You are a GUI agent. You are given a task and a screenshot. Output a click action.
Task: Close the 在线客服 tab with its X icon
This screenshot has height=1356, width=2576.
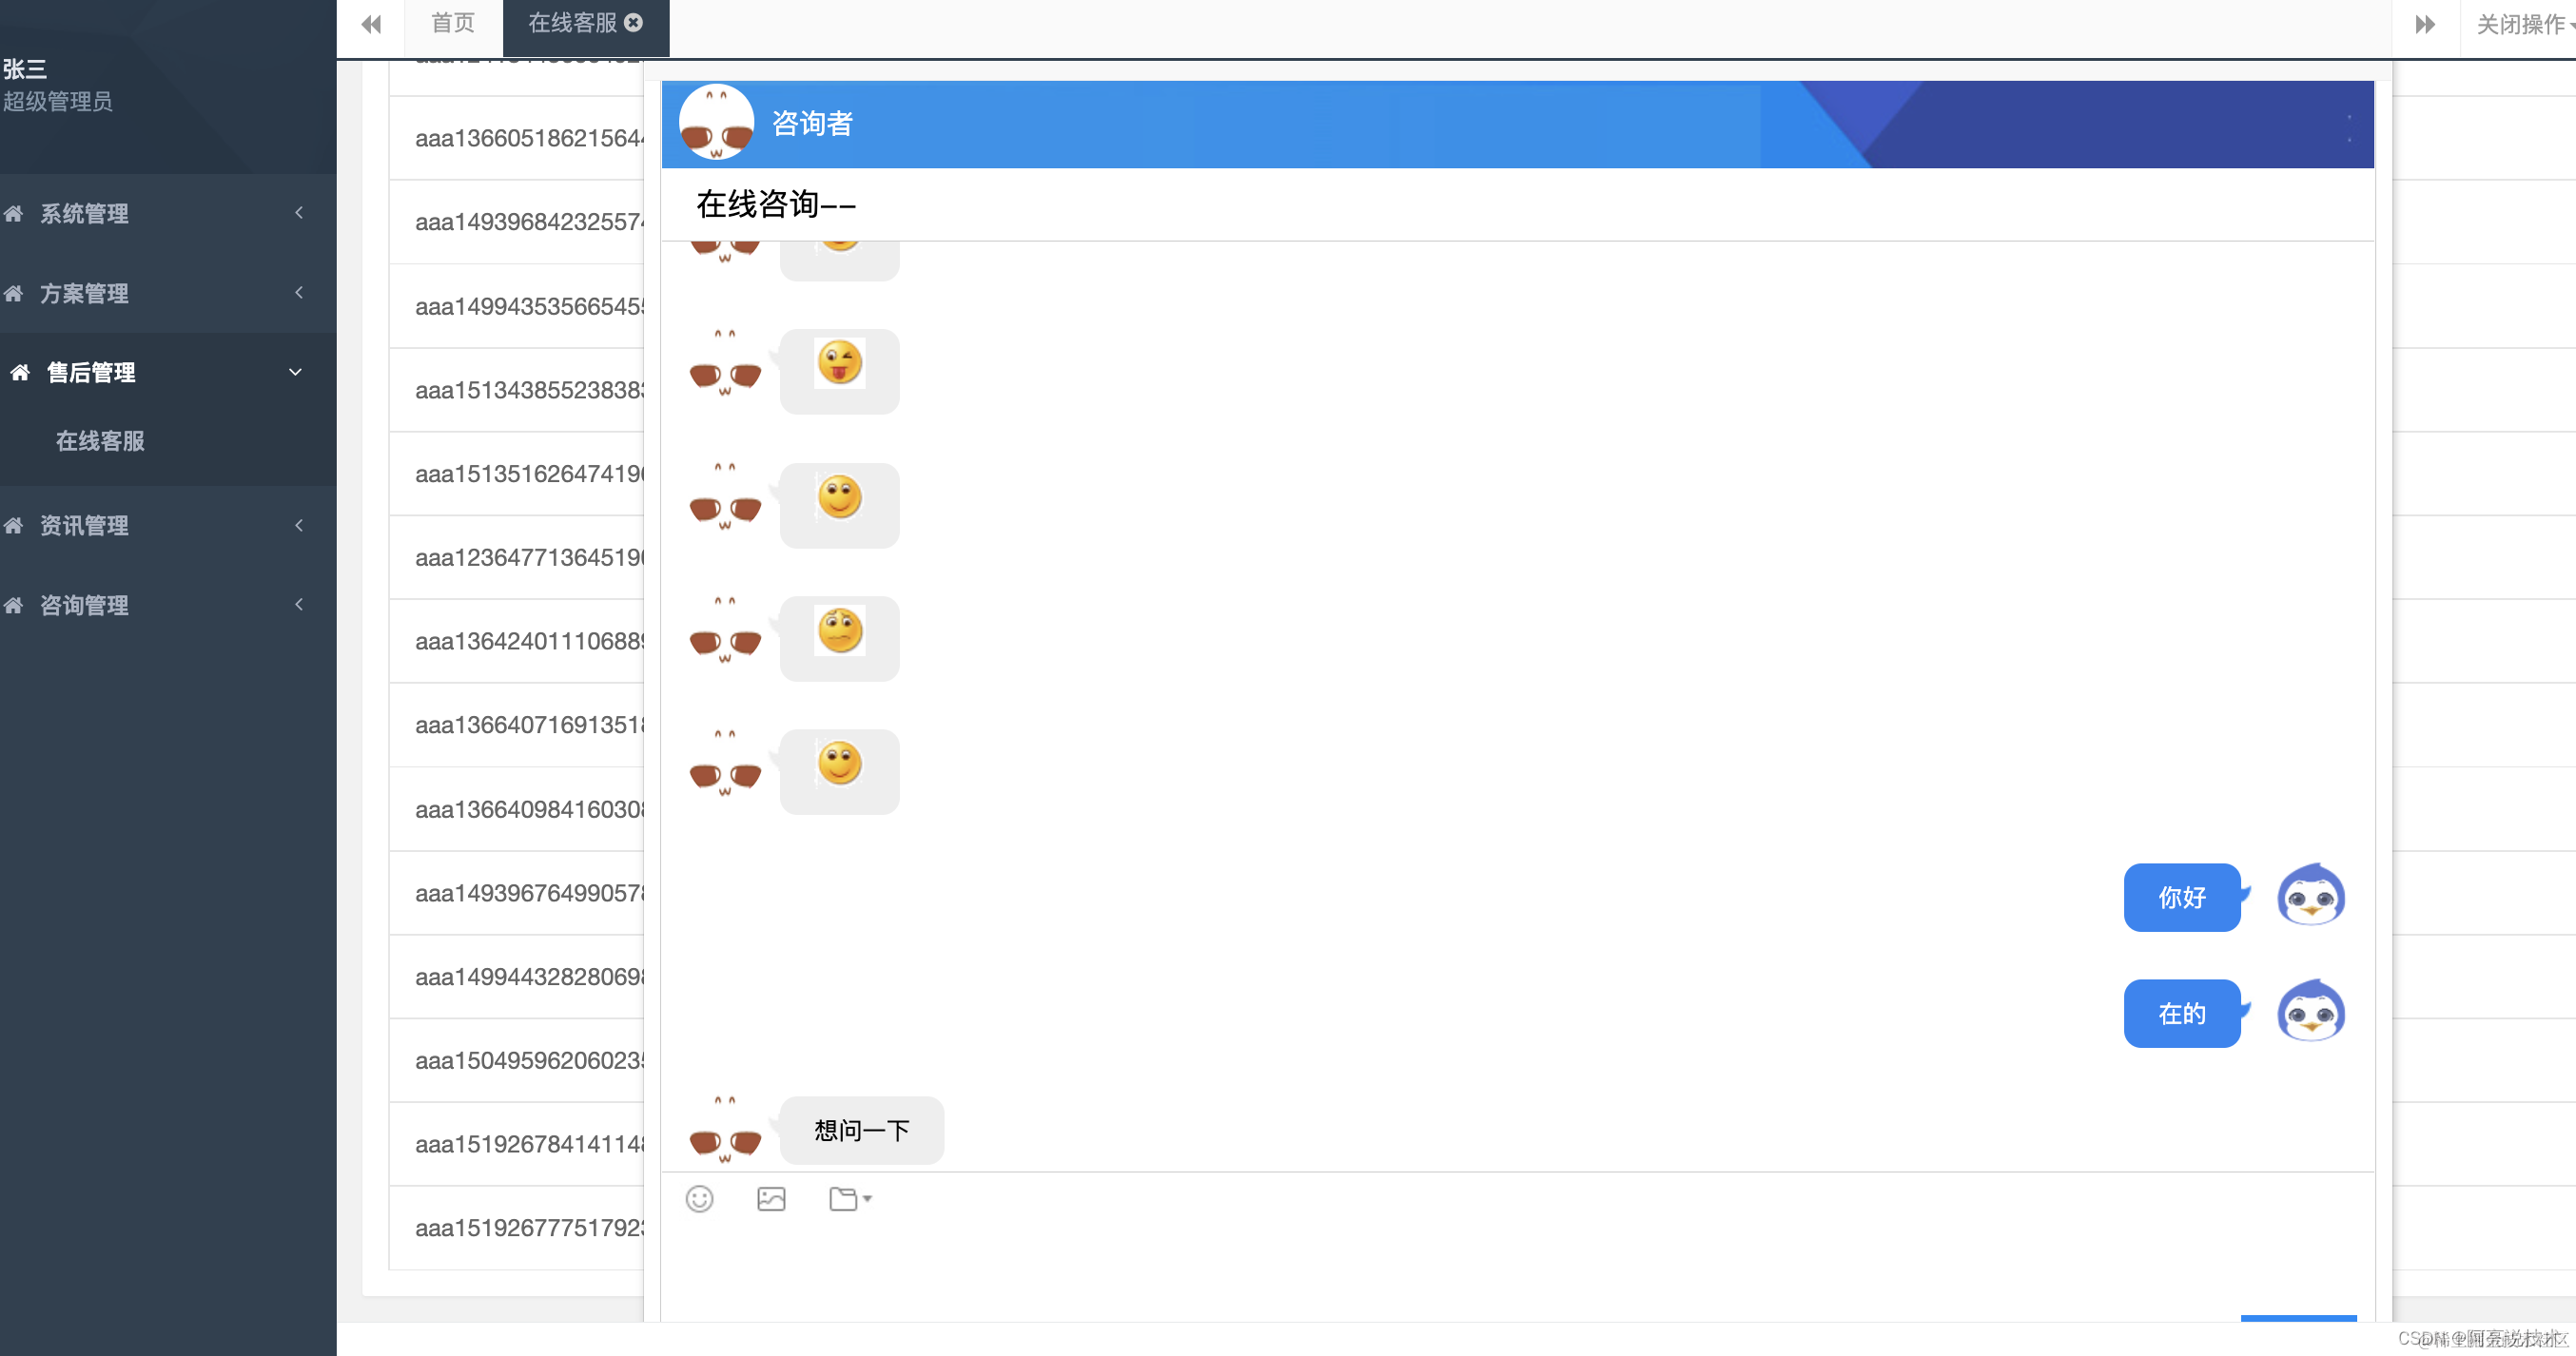click(634, 23)
